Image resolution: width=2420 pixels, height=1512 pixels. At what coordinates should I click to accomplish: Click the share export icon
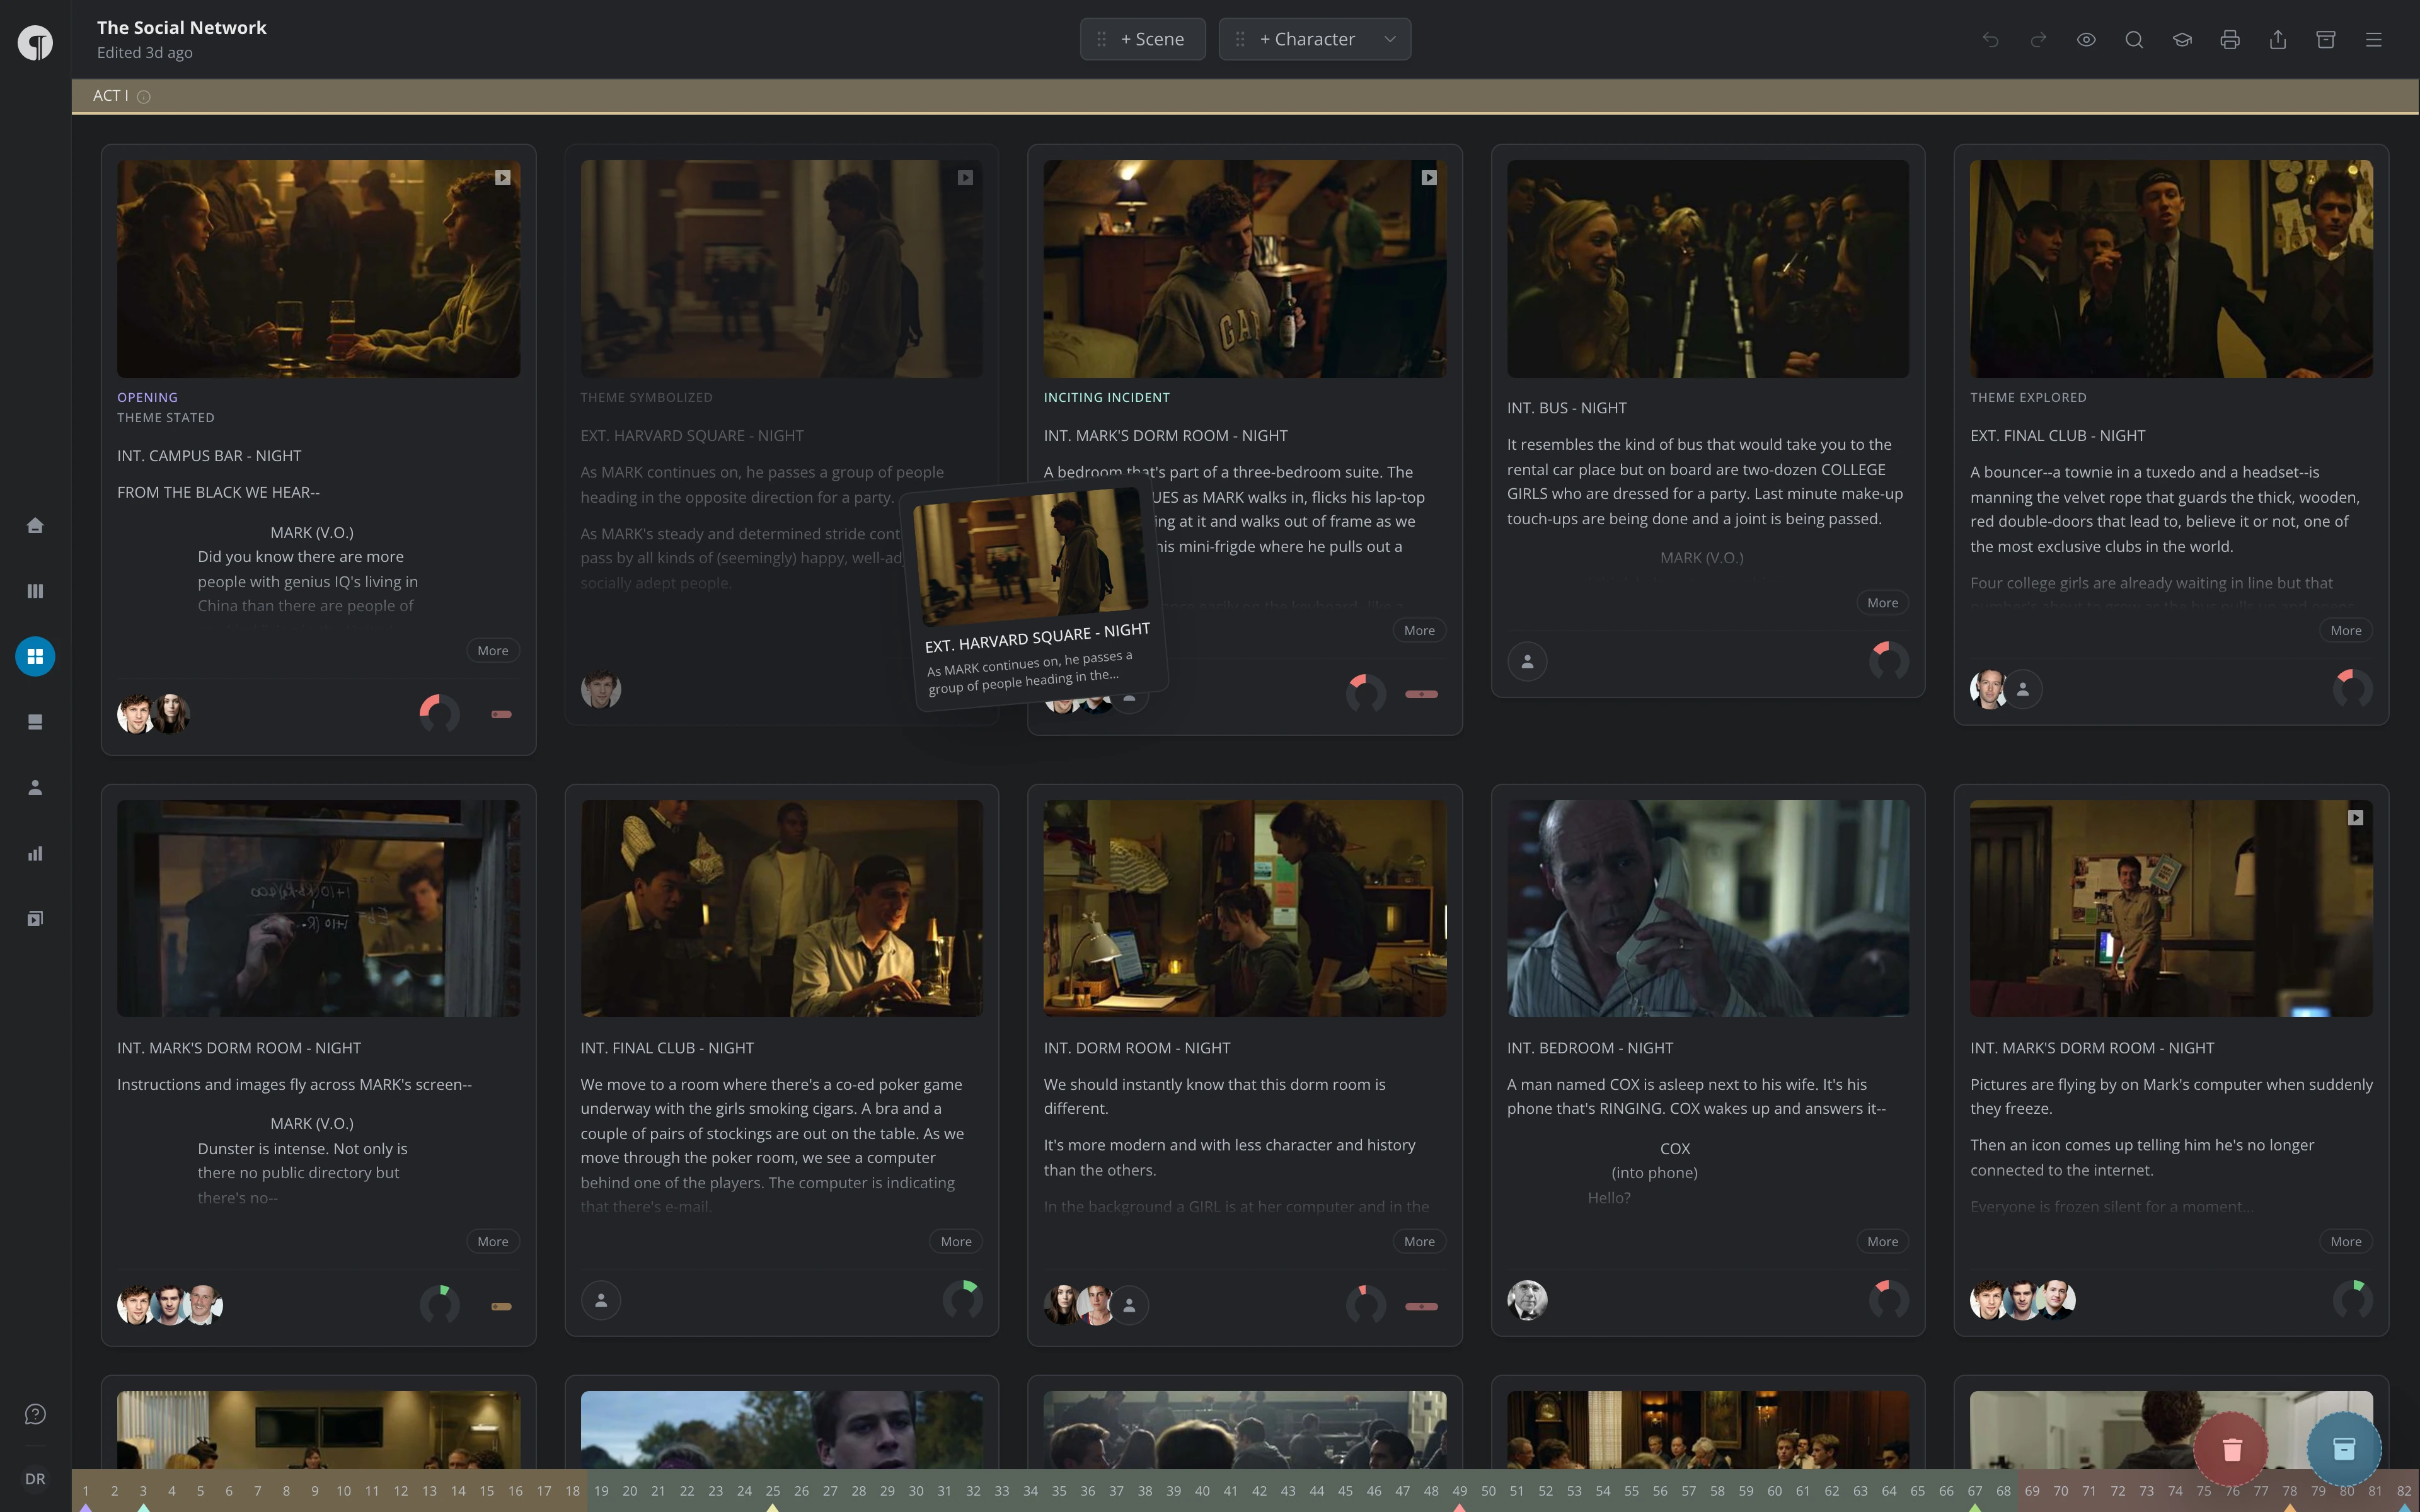pyautogui.click(x=2278, y=40)
